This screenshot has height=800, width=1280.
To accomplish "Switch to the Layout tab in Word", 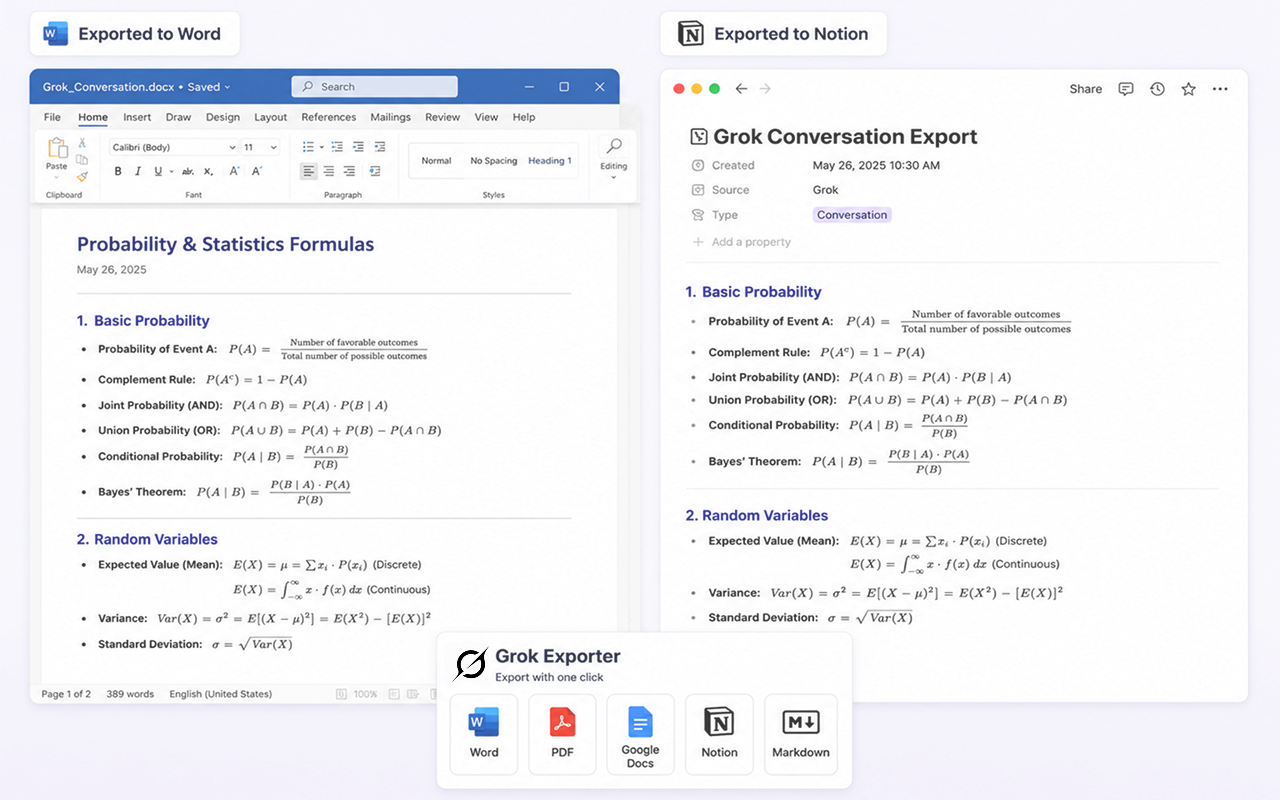I will (x=271, y=117).
